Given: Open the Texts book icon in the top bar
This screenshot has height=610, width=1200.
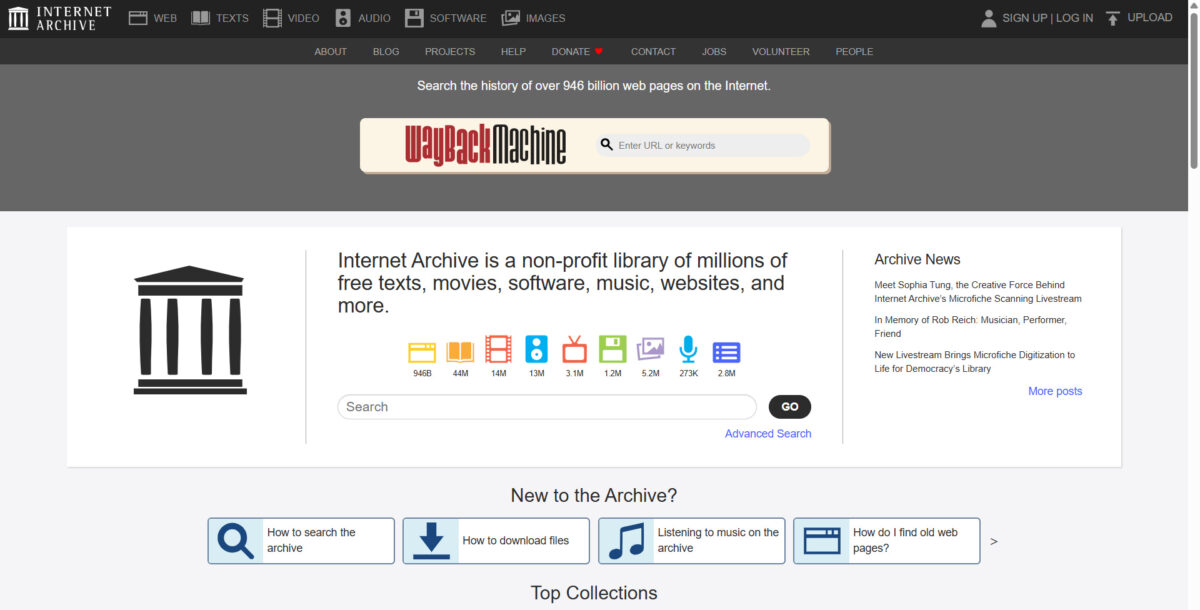Looking at the screenshot, I should (x=201, y=18).
